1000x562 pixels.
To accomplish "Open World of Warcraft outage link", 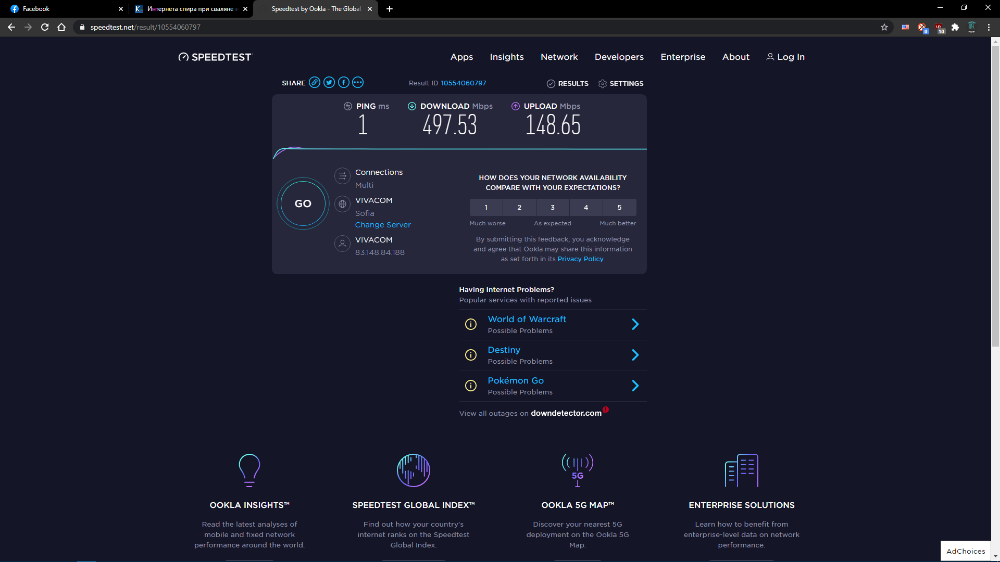I will click(527, 319).
